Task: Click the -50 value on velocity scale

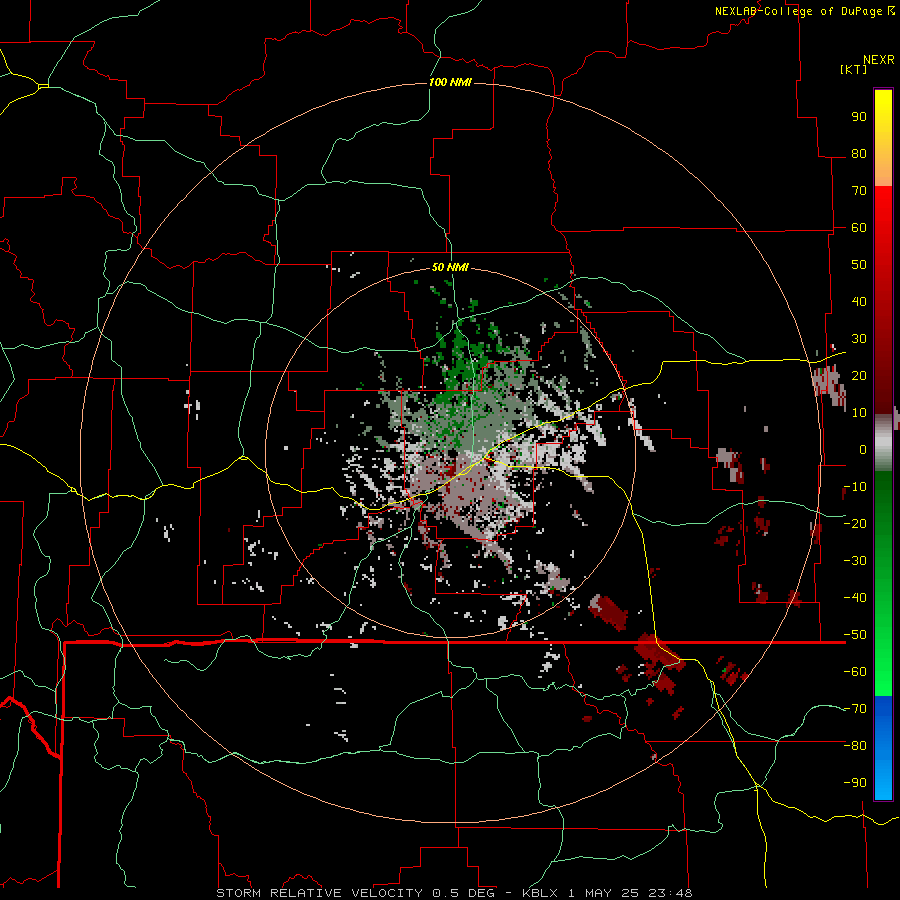Action: coord(855,635)
